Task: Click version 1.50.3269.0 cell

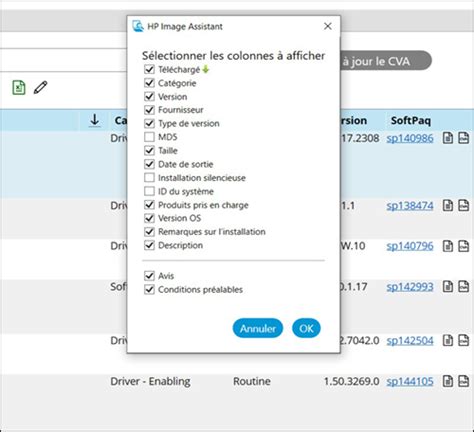Action: tap(351, 381)
